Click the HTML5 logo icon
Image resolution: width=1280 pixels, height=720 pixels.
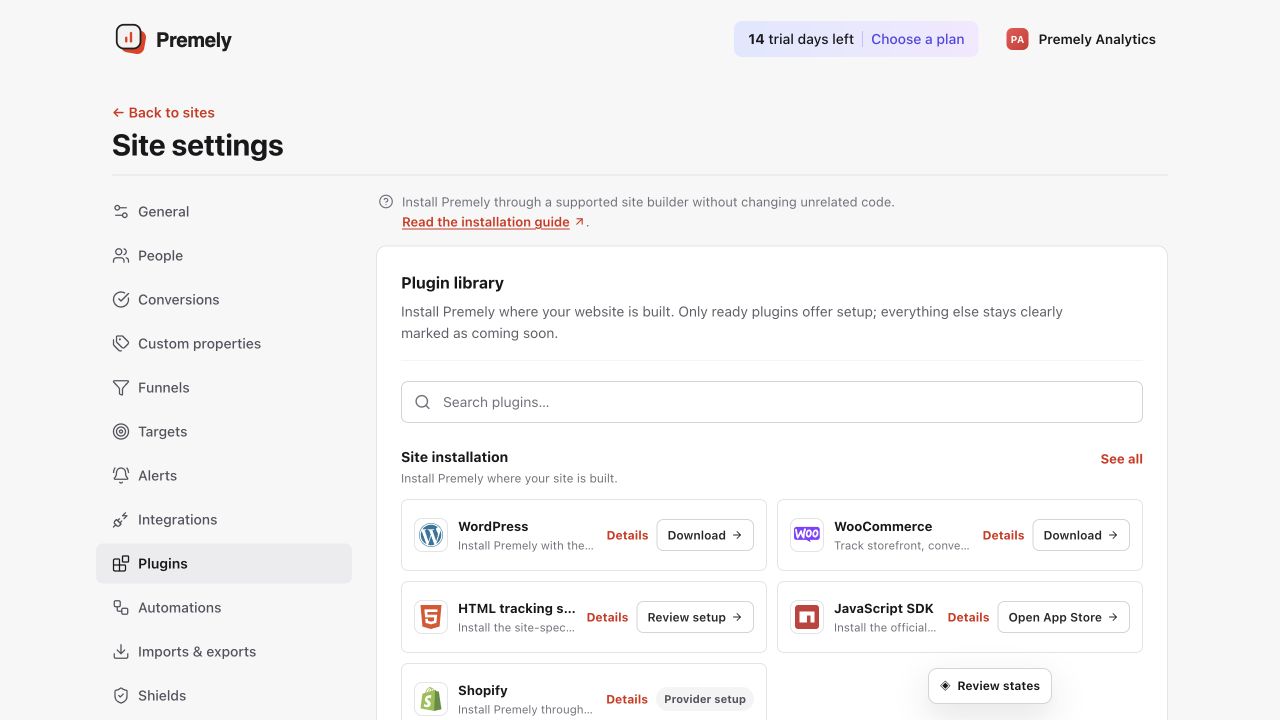[x=431, y=617]
